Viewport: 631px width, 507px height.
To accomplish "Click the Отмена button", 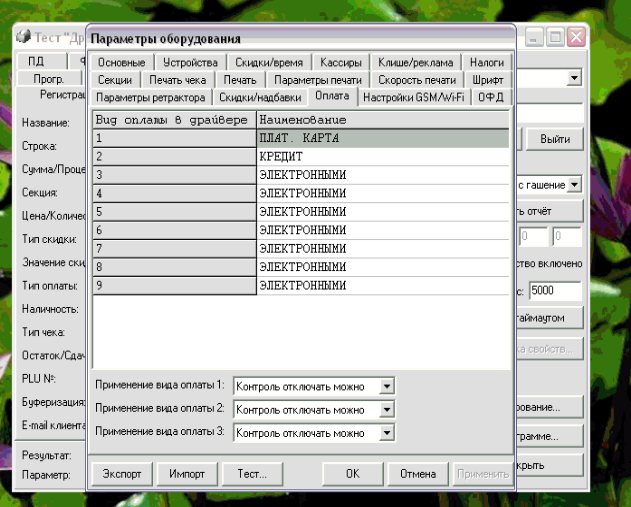I will (x=417, y=473).
